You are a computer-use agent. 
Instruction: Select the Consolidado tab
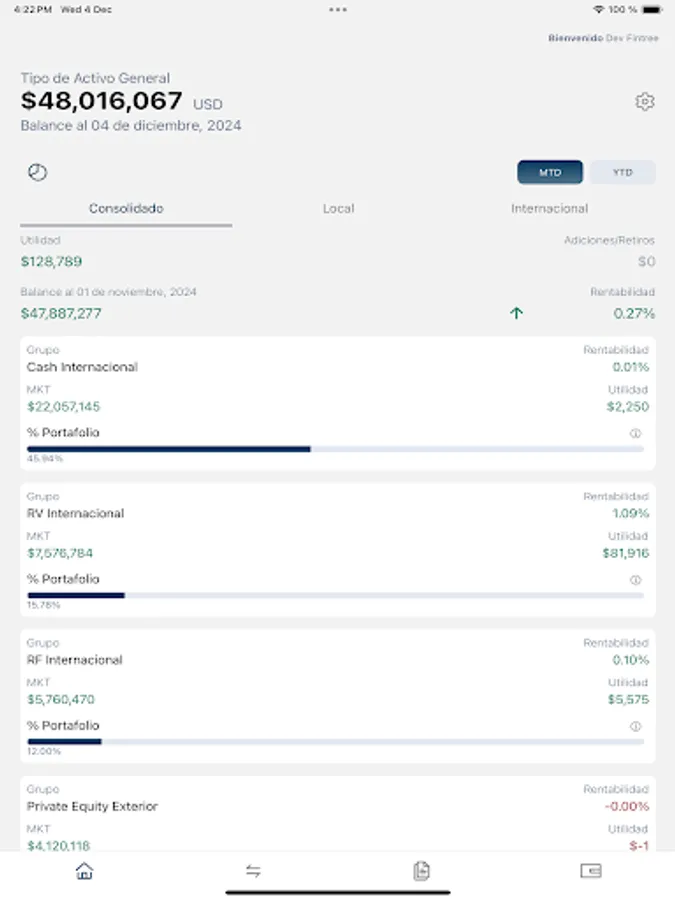point(125,209)
